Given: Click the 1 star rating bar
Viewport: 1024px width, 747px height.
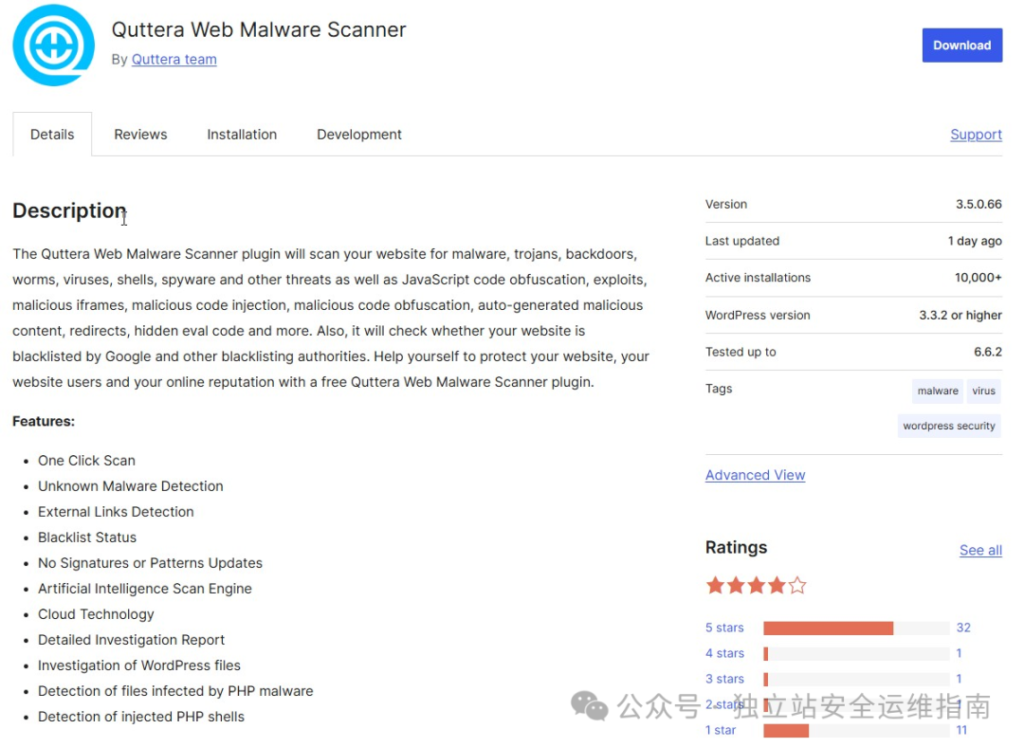Looking at the screenshot, I should point(856,731).
